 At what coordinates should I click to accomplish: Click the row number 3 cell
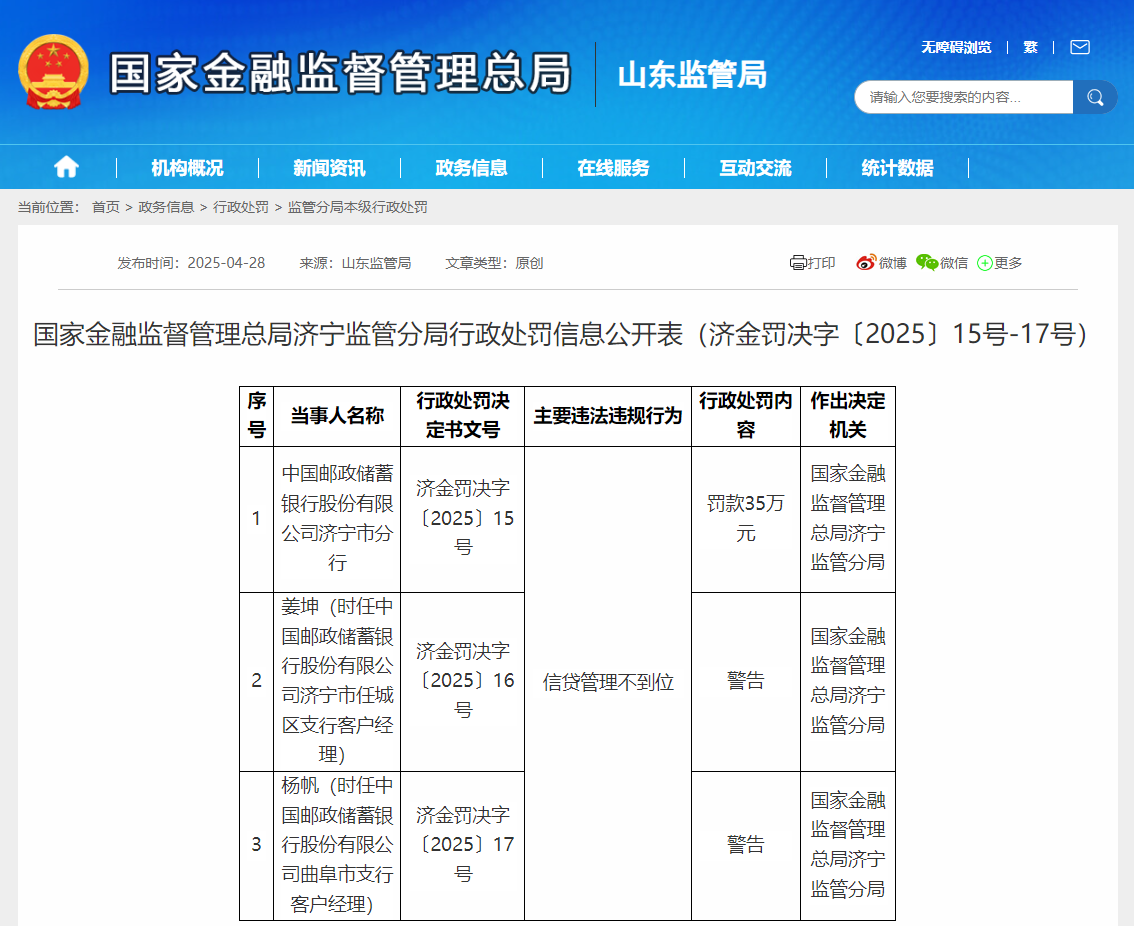257,845
